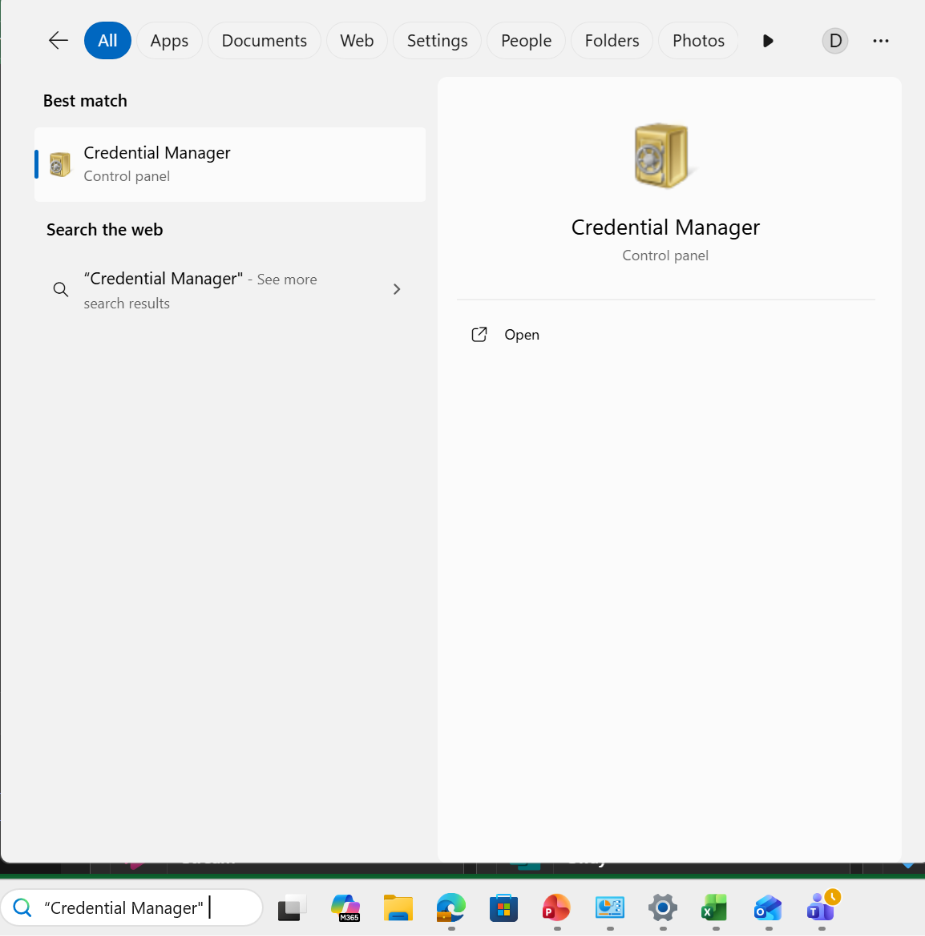925x936 pixels.
Task: Click the large Credential Manager safe icon
Action: [663, 155]
